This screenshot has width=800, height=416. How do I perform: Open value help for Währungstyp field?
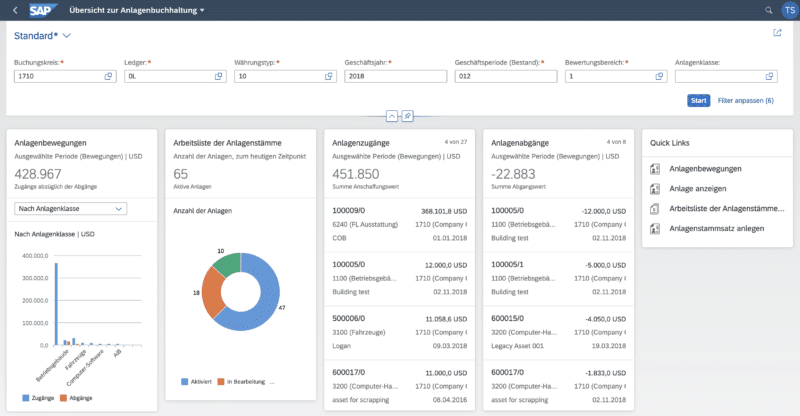[329, 76]
